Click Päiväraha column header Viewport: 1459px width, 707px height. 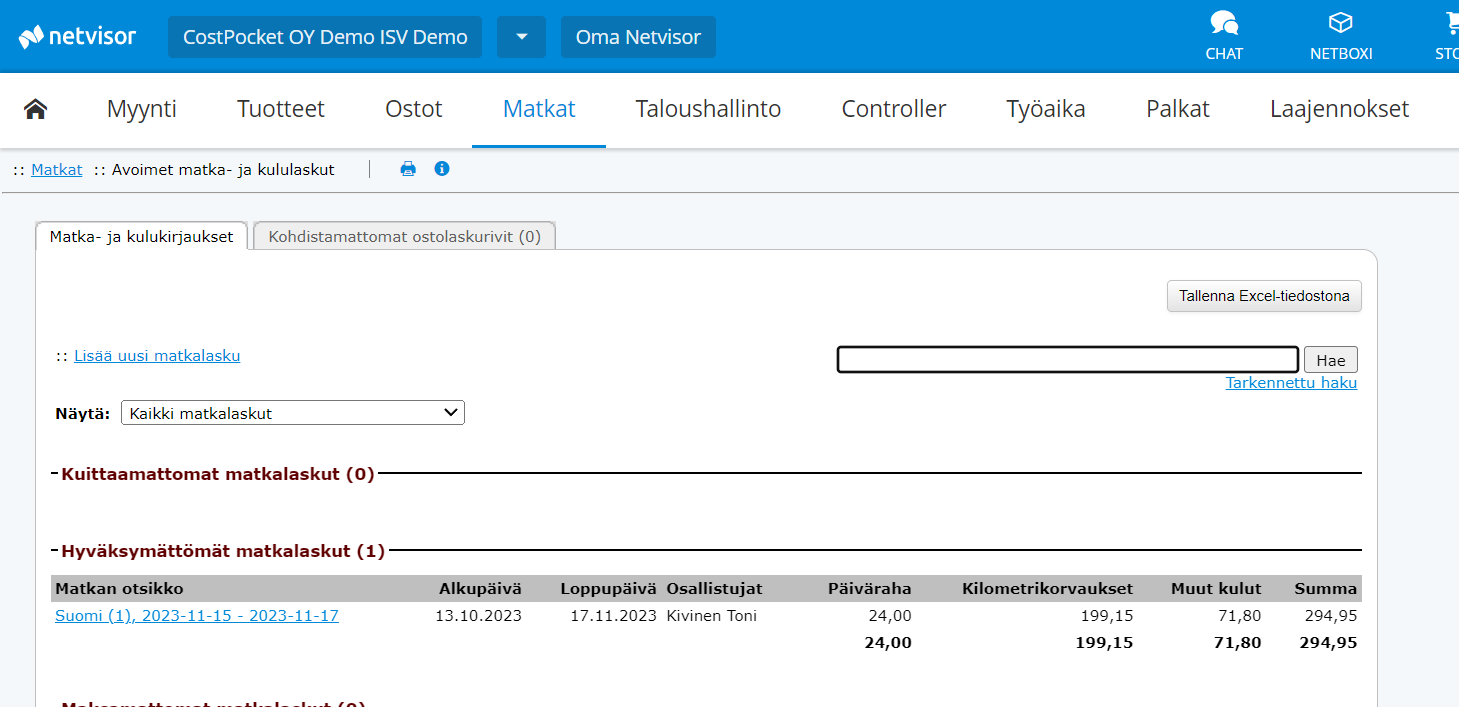tap(869, 588)
